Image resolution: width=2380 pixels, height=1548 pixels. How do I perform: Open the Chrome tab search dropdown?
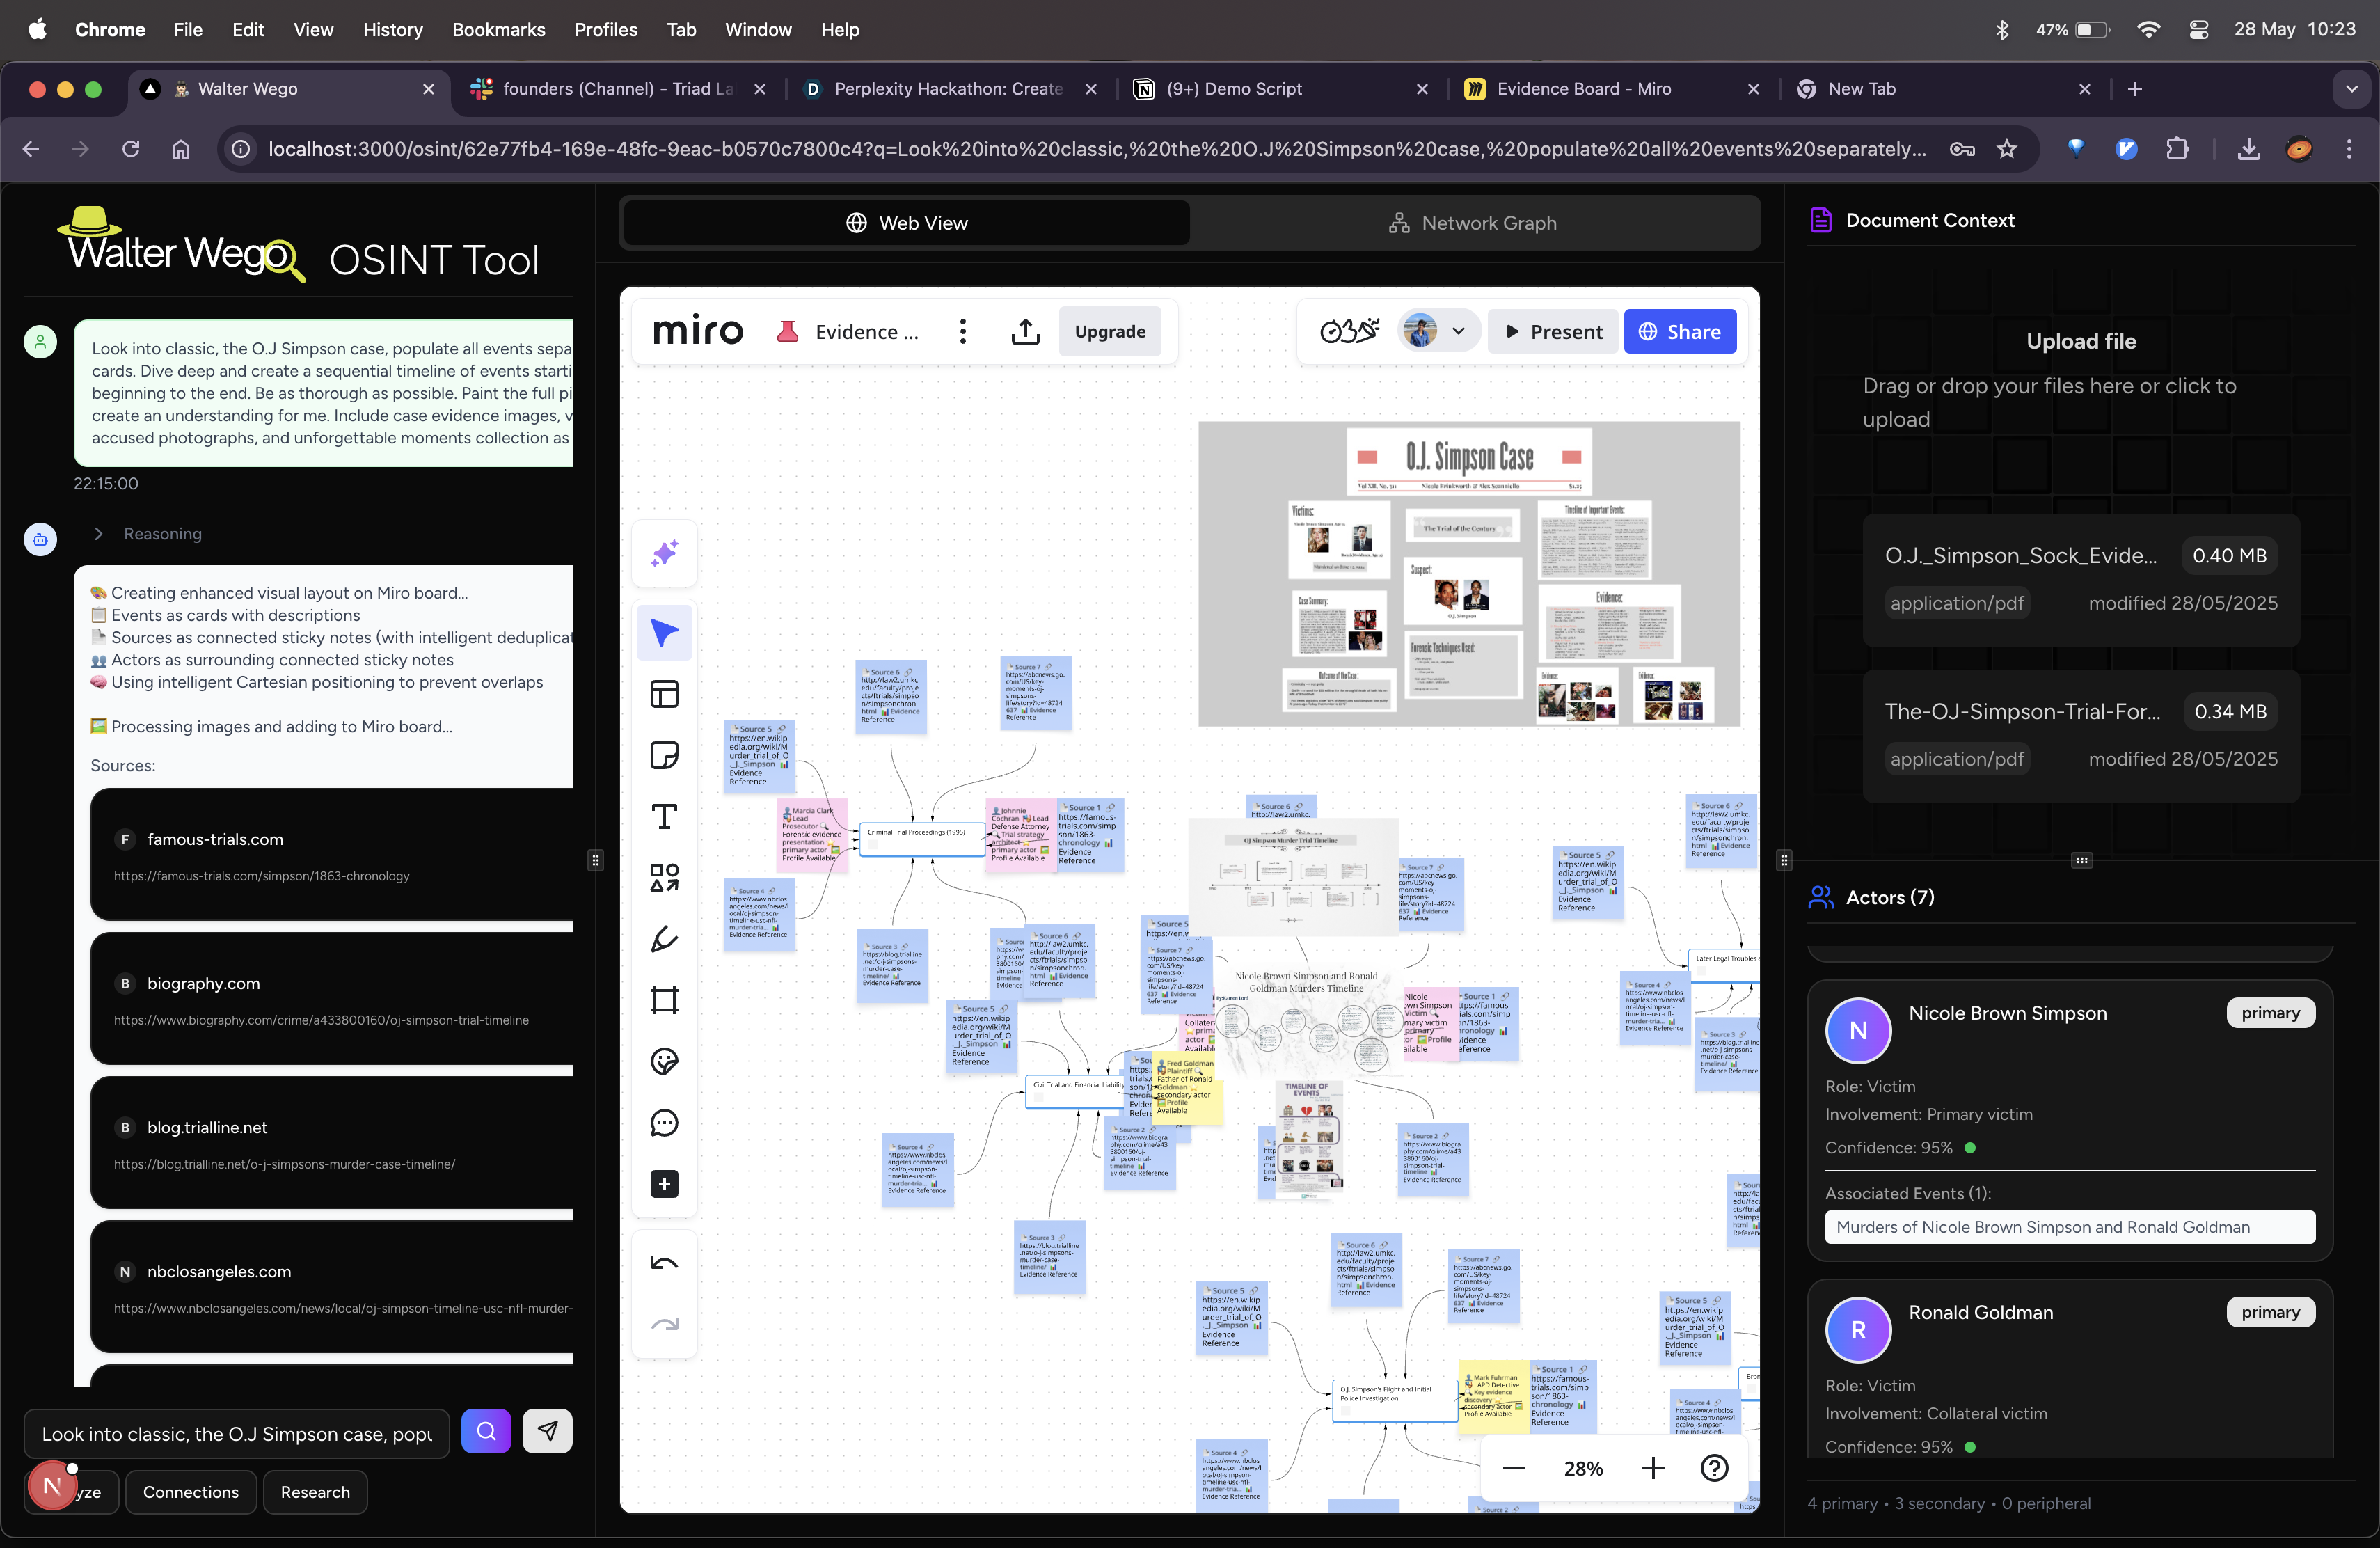2351,89
